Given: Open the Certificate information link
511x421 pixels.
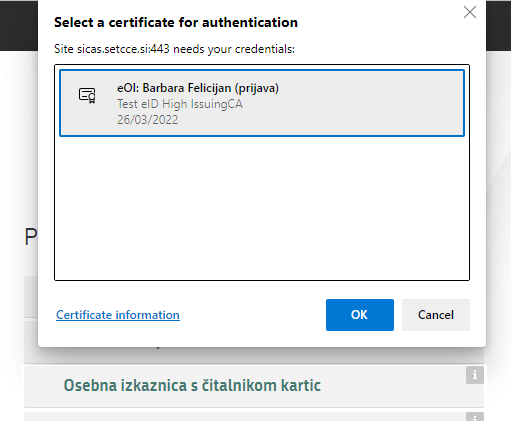Looking at the screenshot, I should point(118,315).
